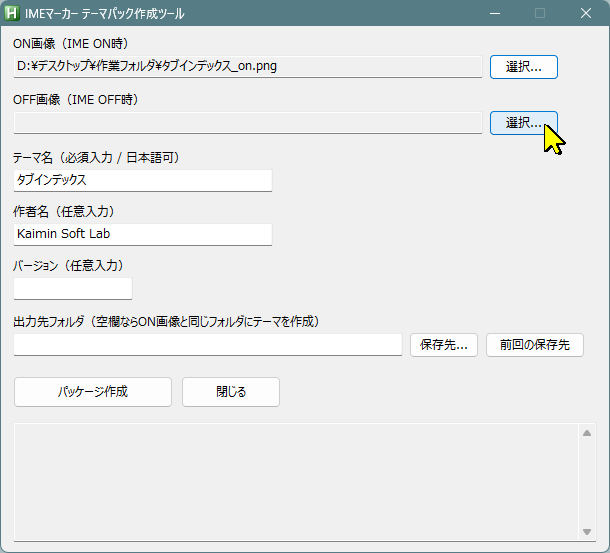This screenshot has width=610, height=553.
Task: Close the window with the X button
Action: click(x=586, y=13)
